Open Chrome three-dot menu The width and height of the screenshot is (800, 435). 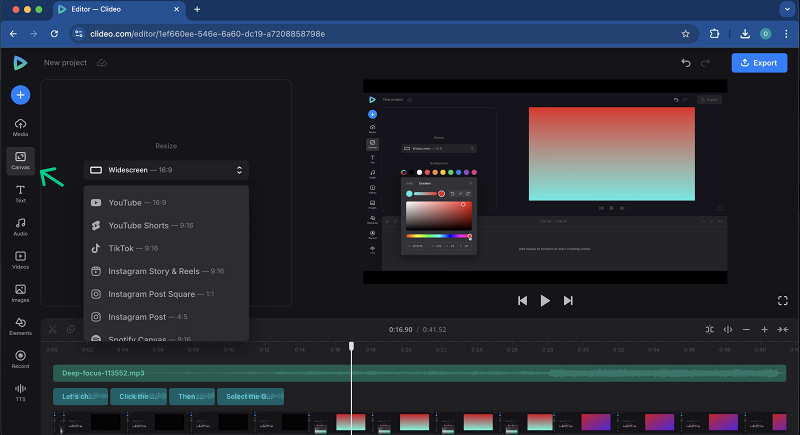point(786,34)
